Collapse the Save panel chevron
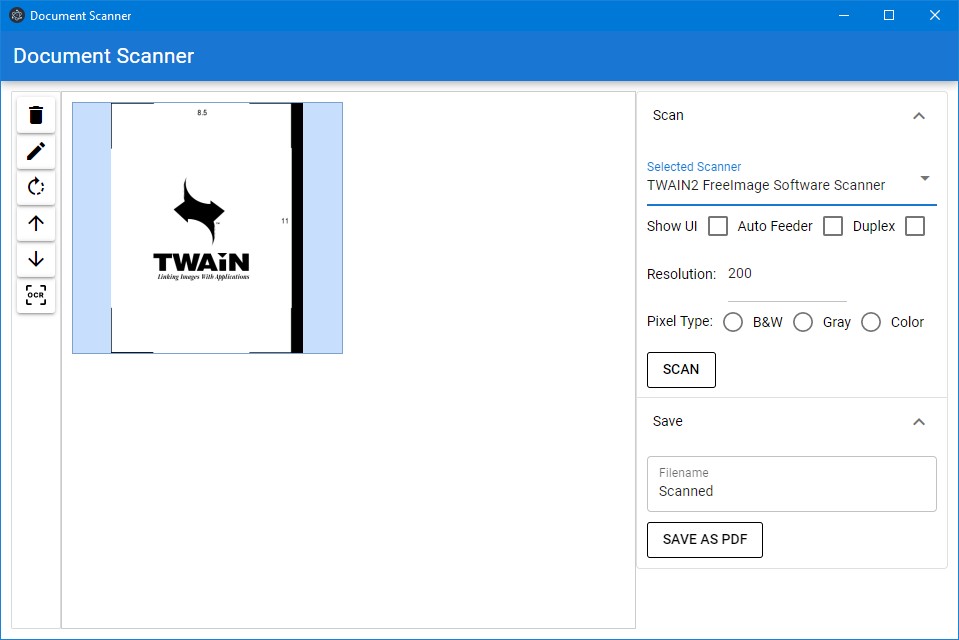This screenshot has height=640, width=959. click(x=919, y=422)
